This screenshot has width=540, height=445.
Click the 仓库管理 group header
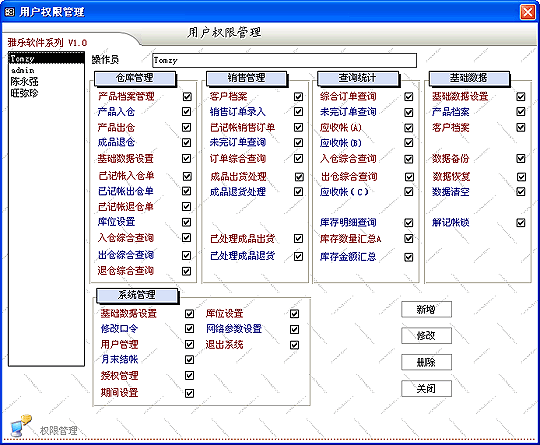pyautogui.click(x=135, y=78)
